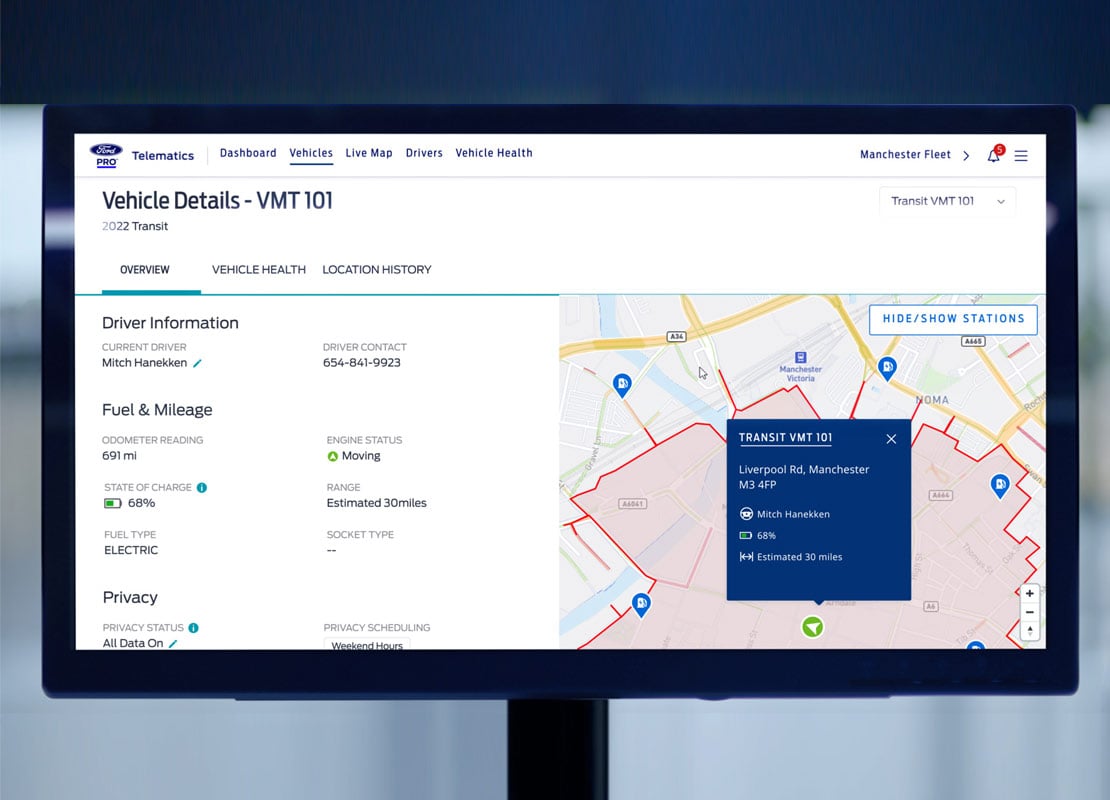Select the green vehicle marker on map
The height and width of the screenshot is (800, 1110).
point(813,627)
